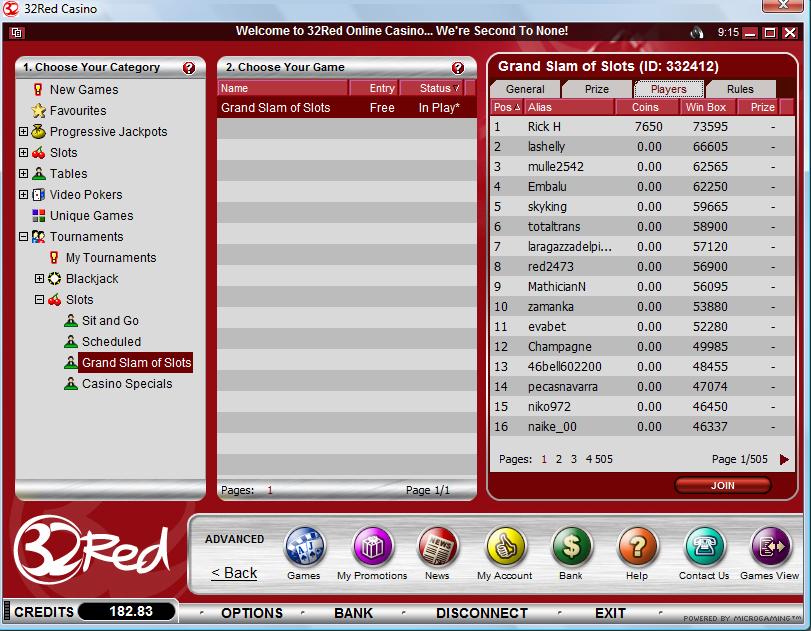The image size is (811, 631).
Task: Click the Tournaments people icon
Action: (38, 236)
